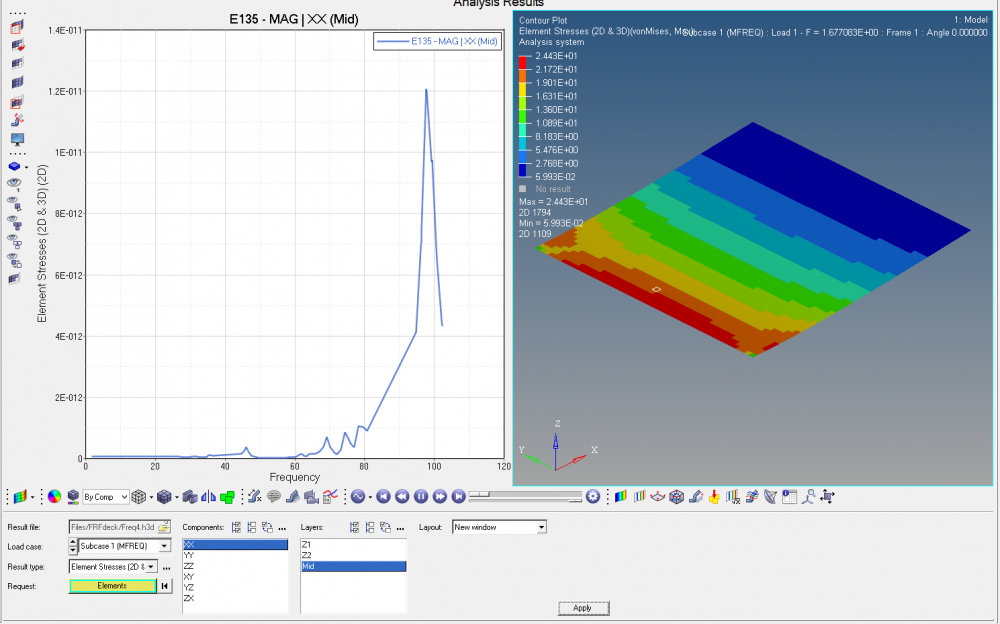Click the striped panel with Vx icon
The image size is (1000, 624).
tap(733, 496)
